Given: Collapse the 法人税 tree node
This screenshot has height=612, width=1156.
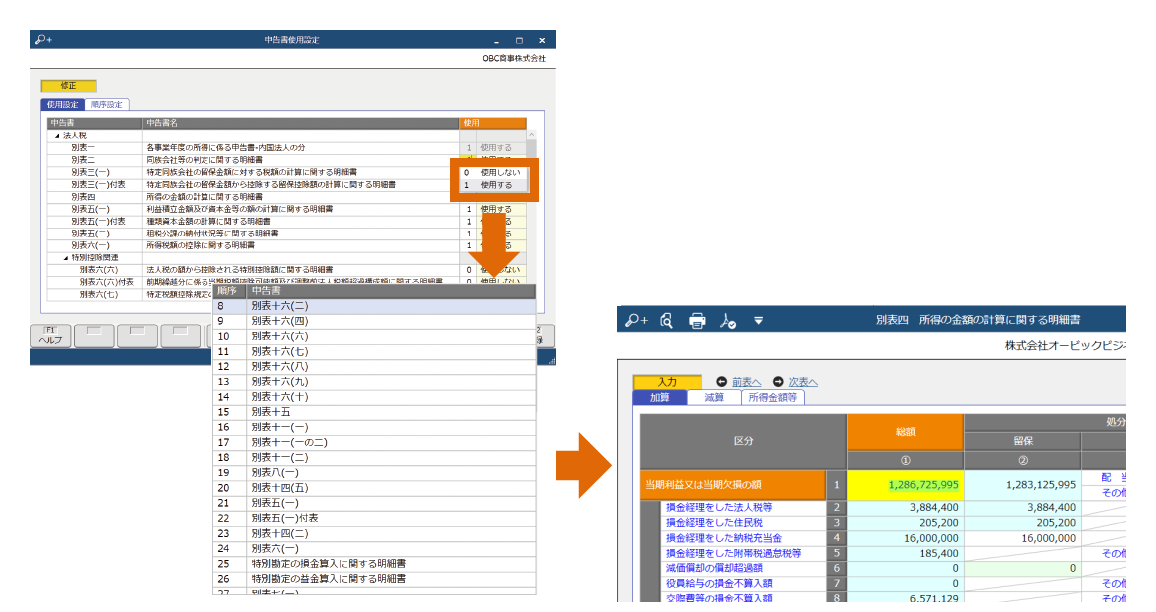Looking at the screenshot, I should pyautogui.click(x=57, y=135).
